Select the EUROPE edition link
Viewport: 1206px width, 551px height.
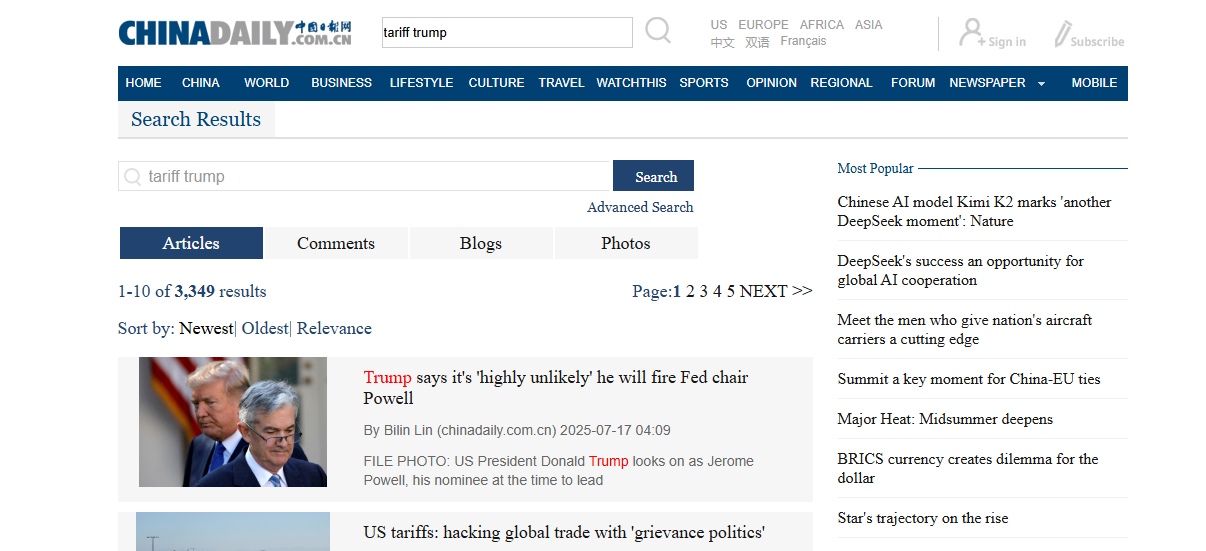(x=763, y=25)
